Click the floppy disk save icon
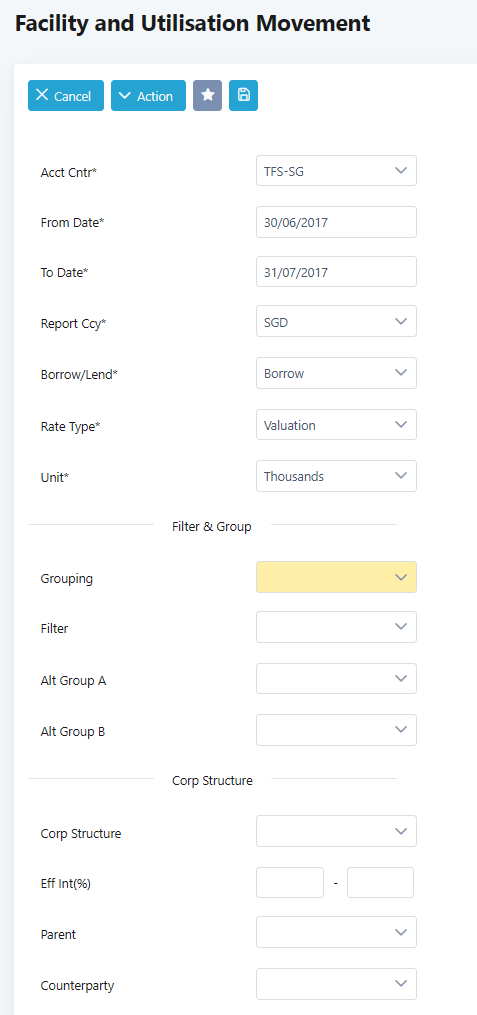The image size is (477, 1015). point(243,96)
